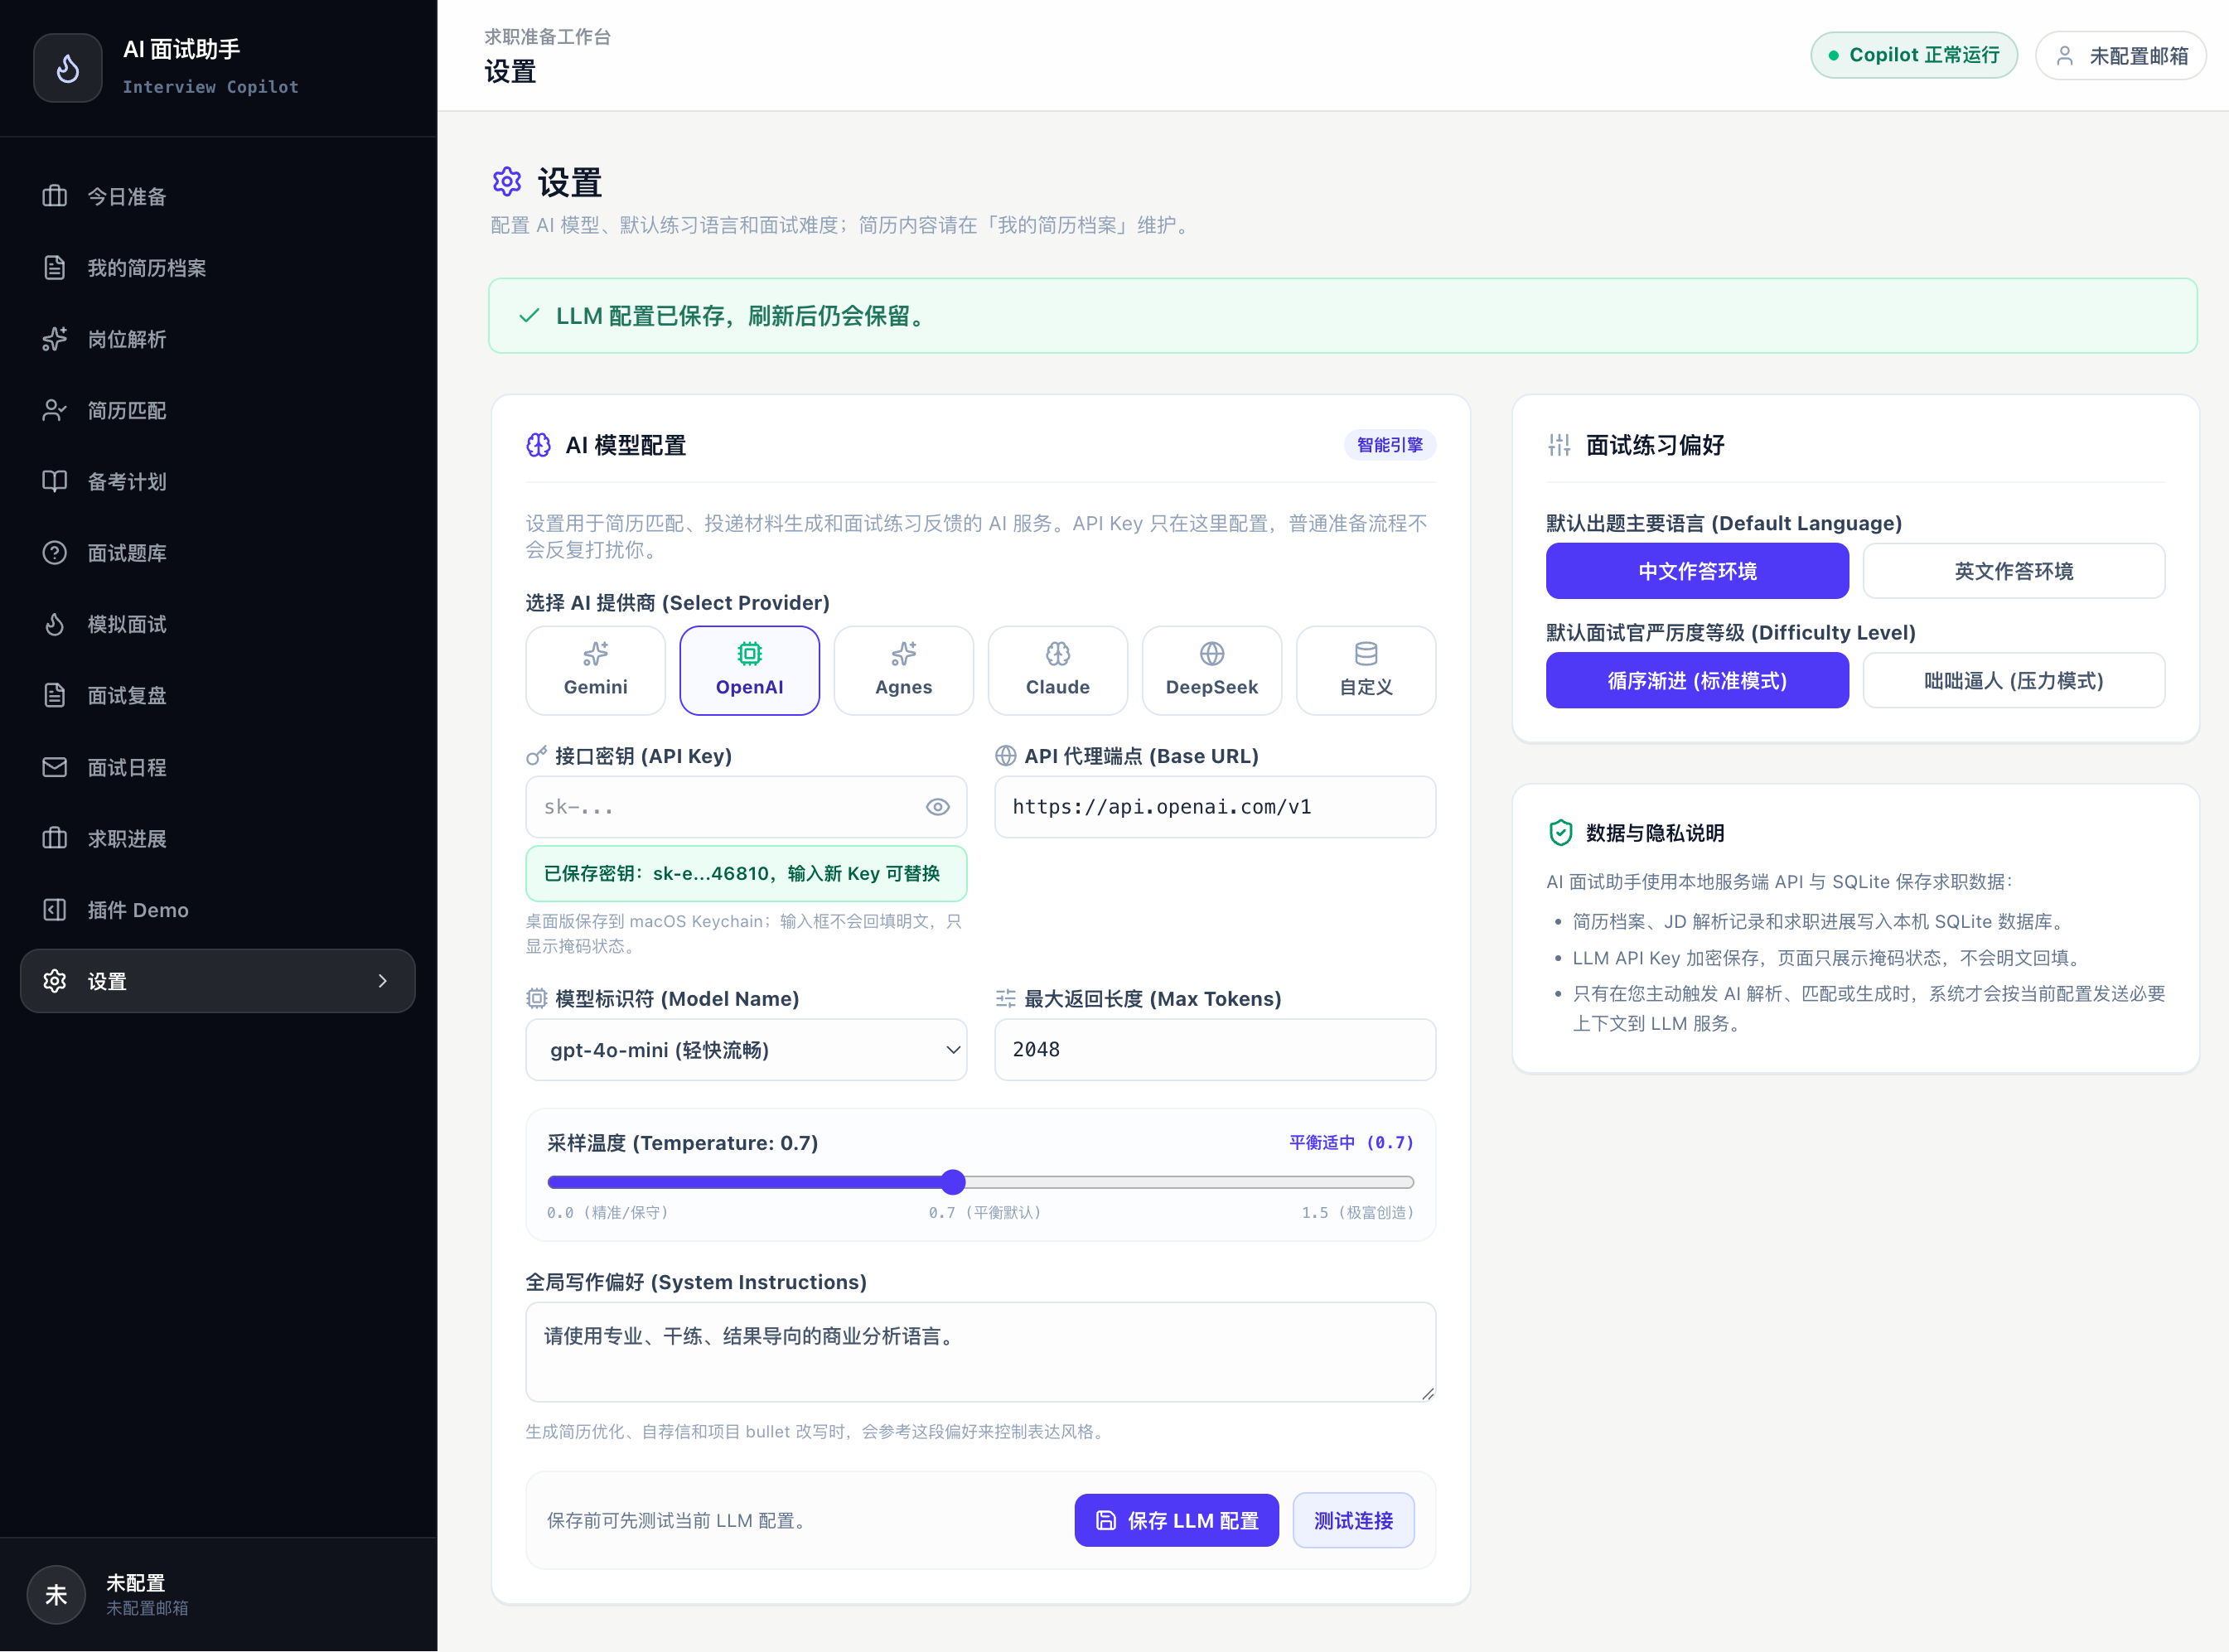Screen dimensions: 2229x1652
Task: Click the chip icon beside 模型标识符 label
Action: click(537, 998)
